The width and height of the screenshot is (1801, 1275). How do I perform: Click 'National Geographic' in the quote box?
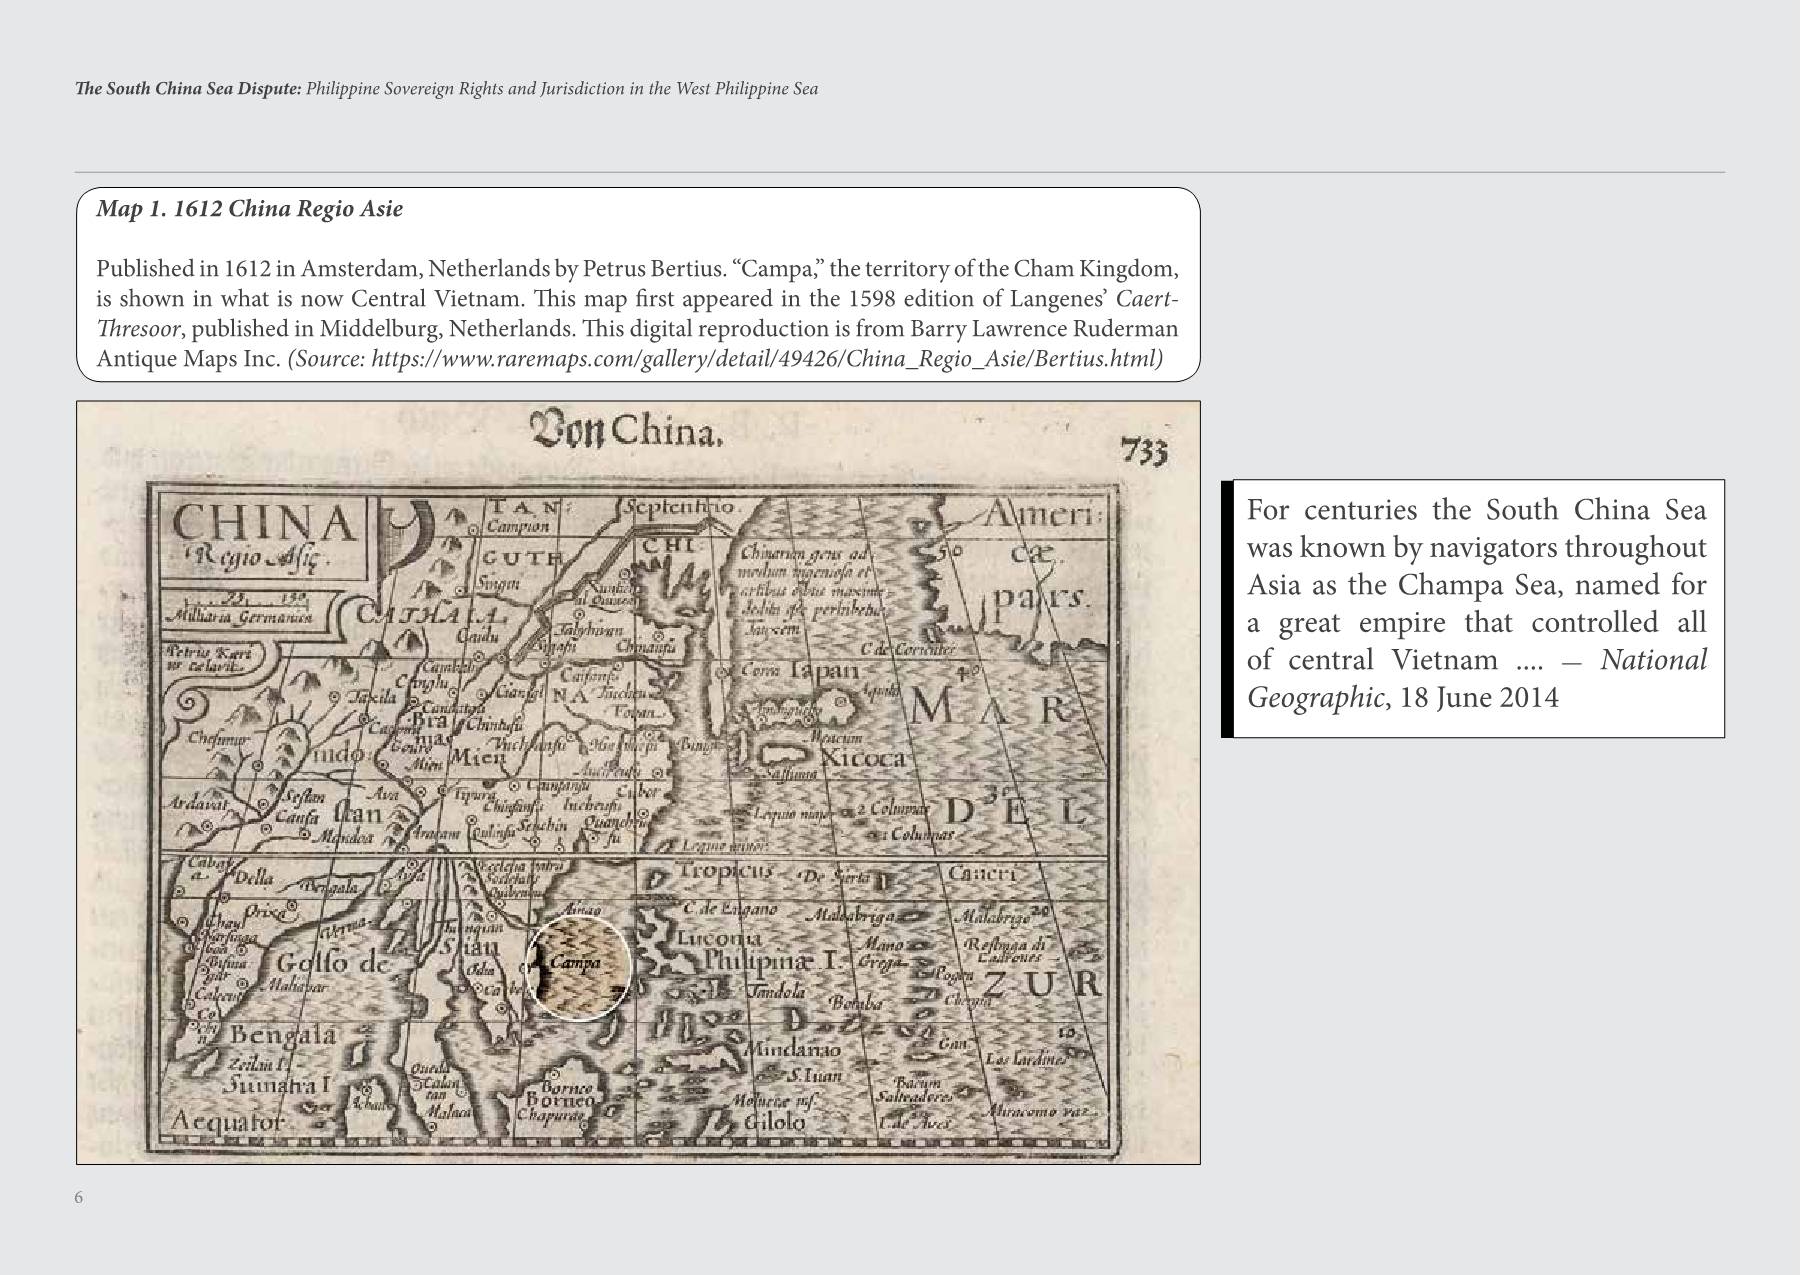pos(1477,678)
